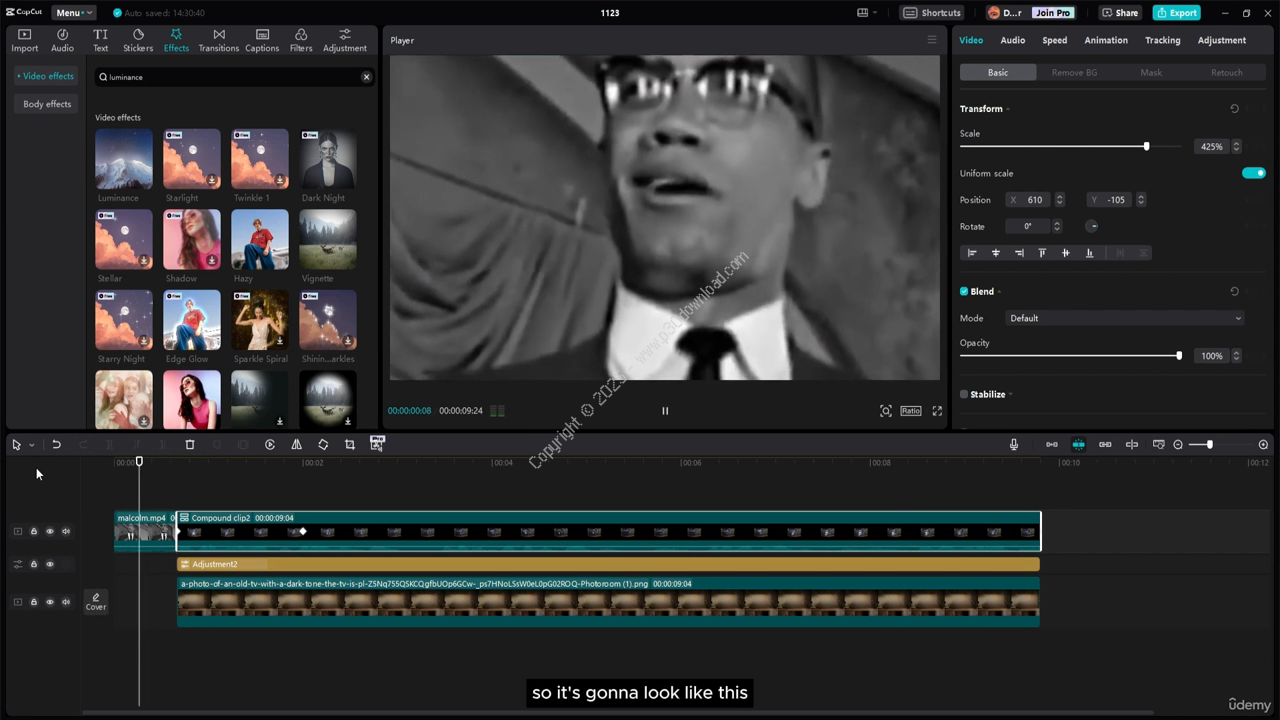This screenshot has height=720, width=1280.
Task: Open the Transitions panel
Action: [x=218, y=40]
